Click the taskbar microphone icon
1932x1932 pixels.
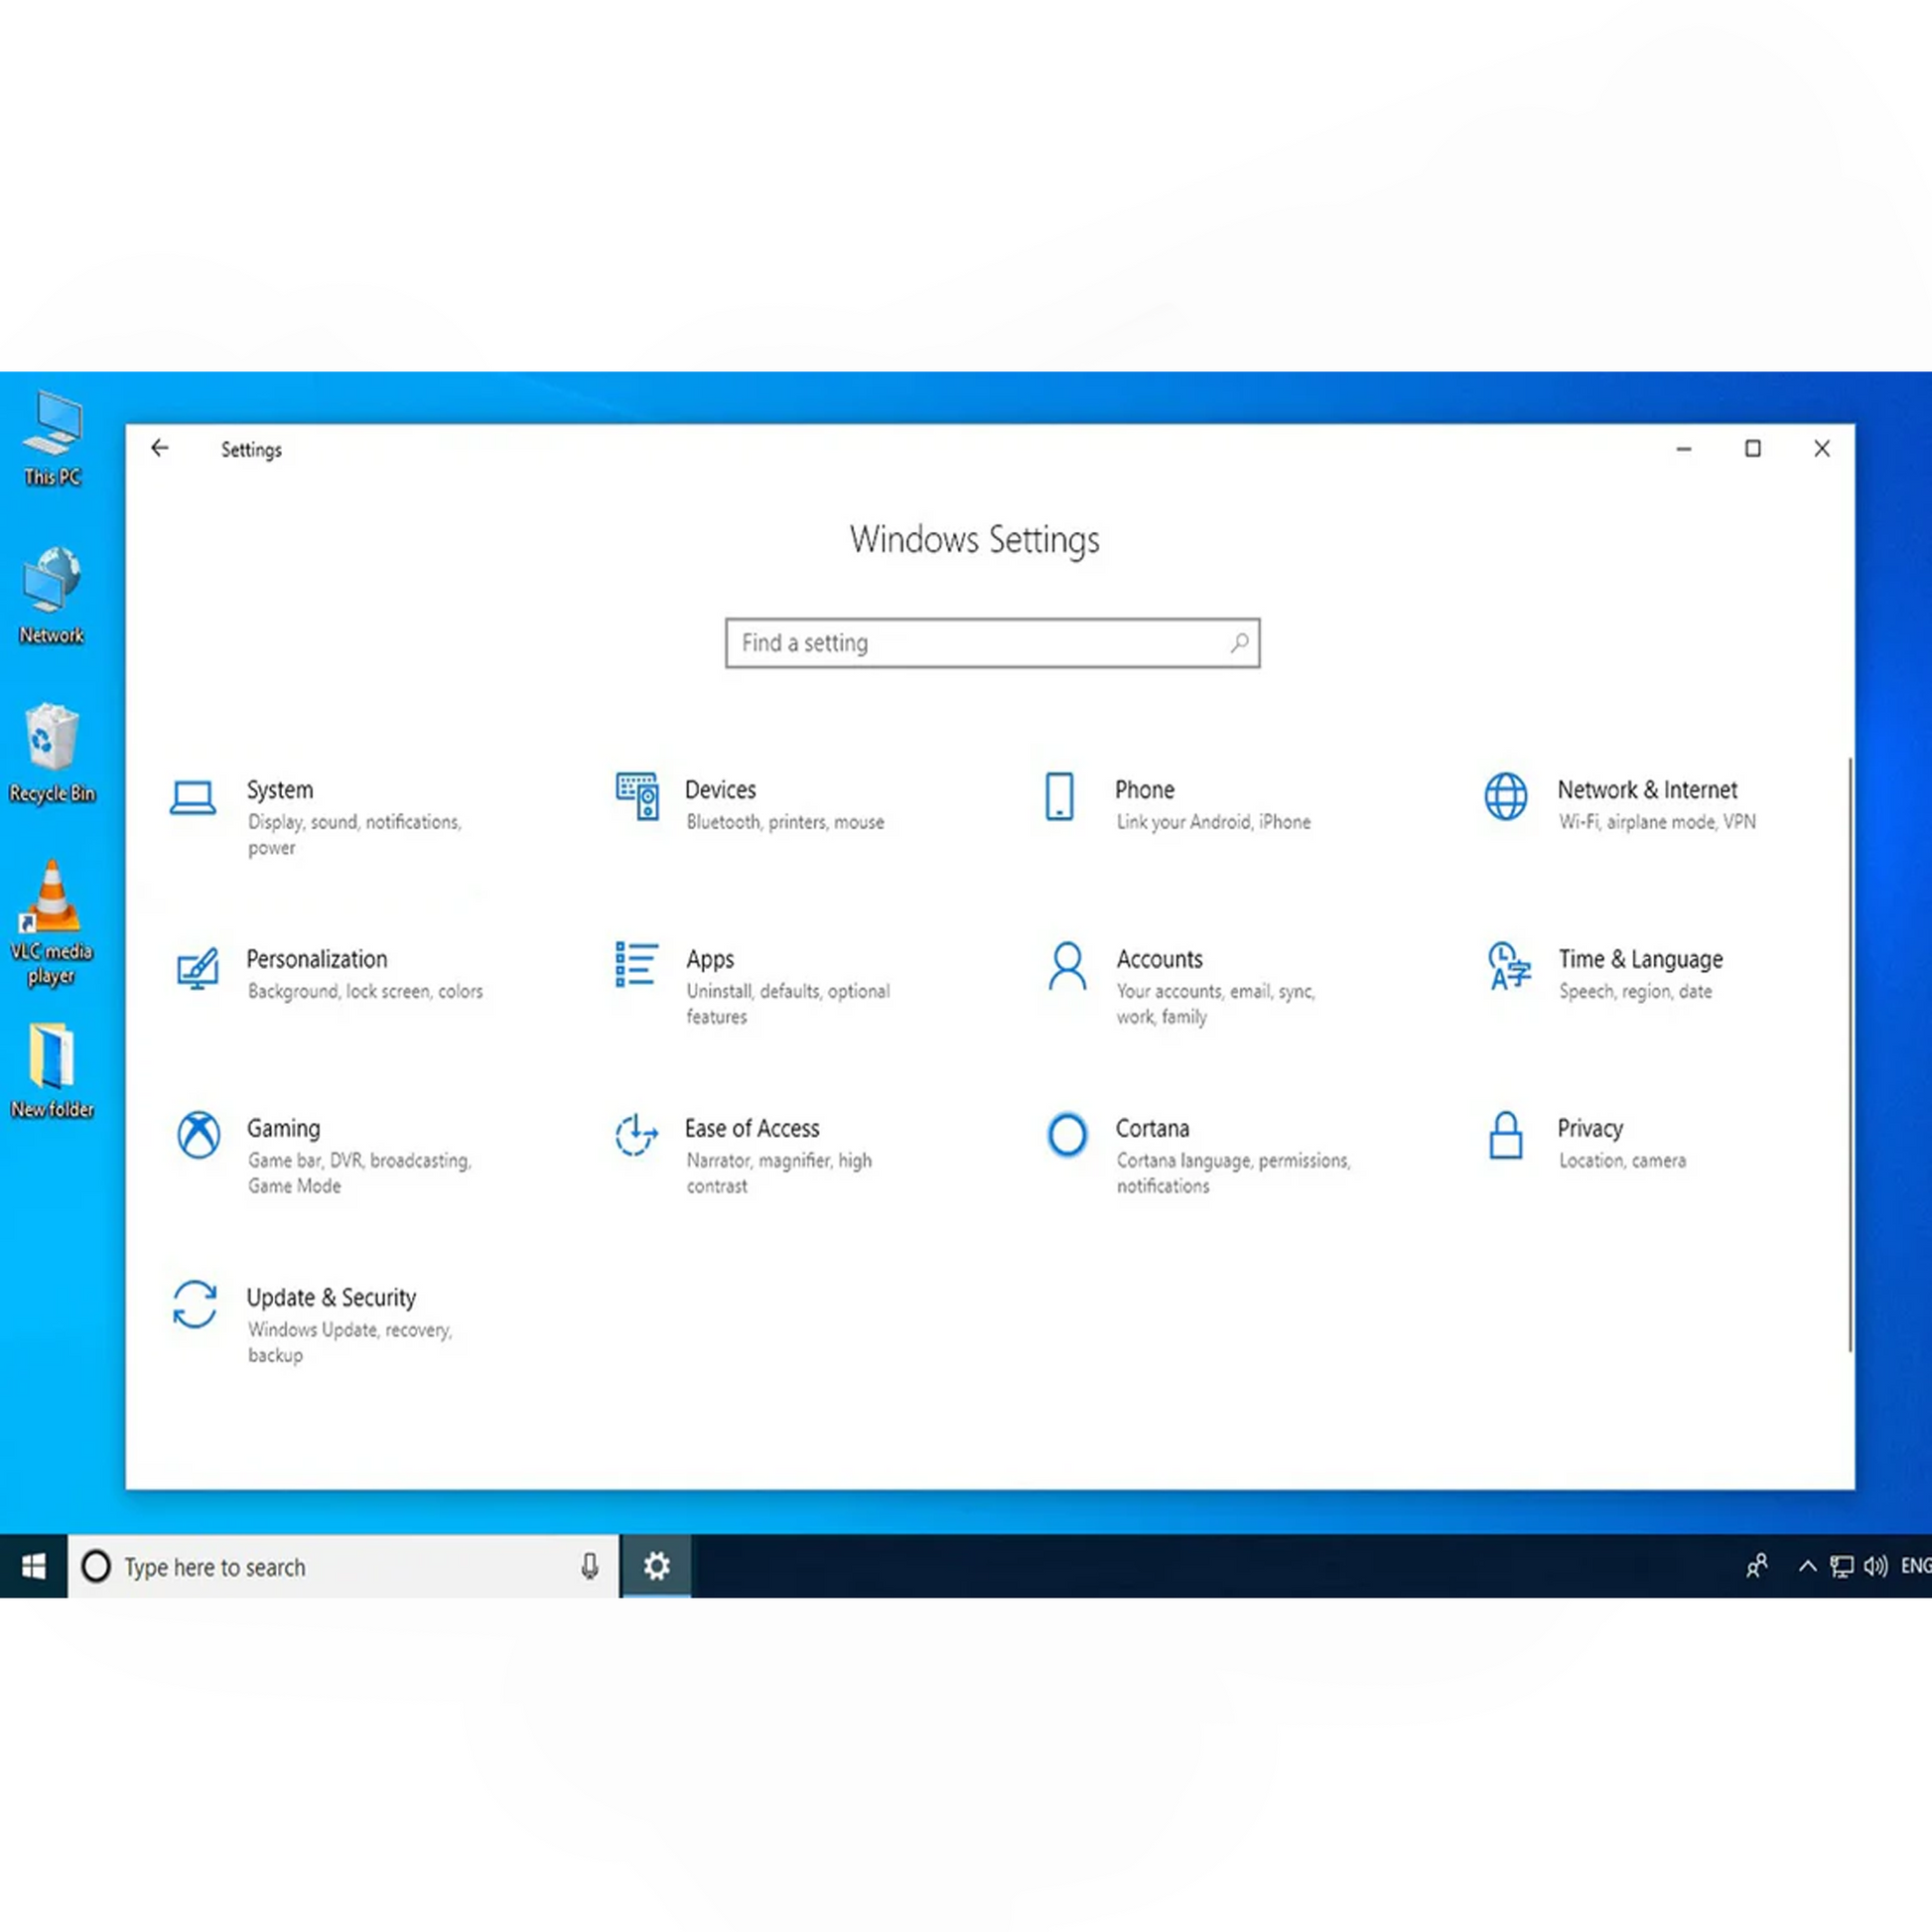[x=590, y=1566]
